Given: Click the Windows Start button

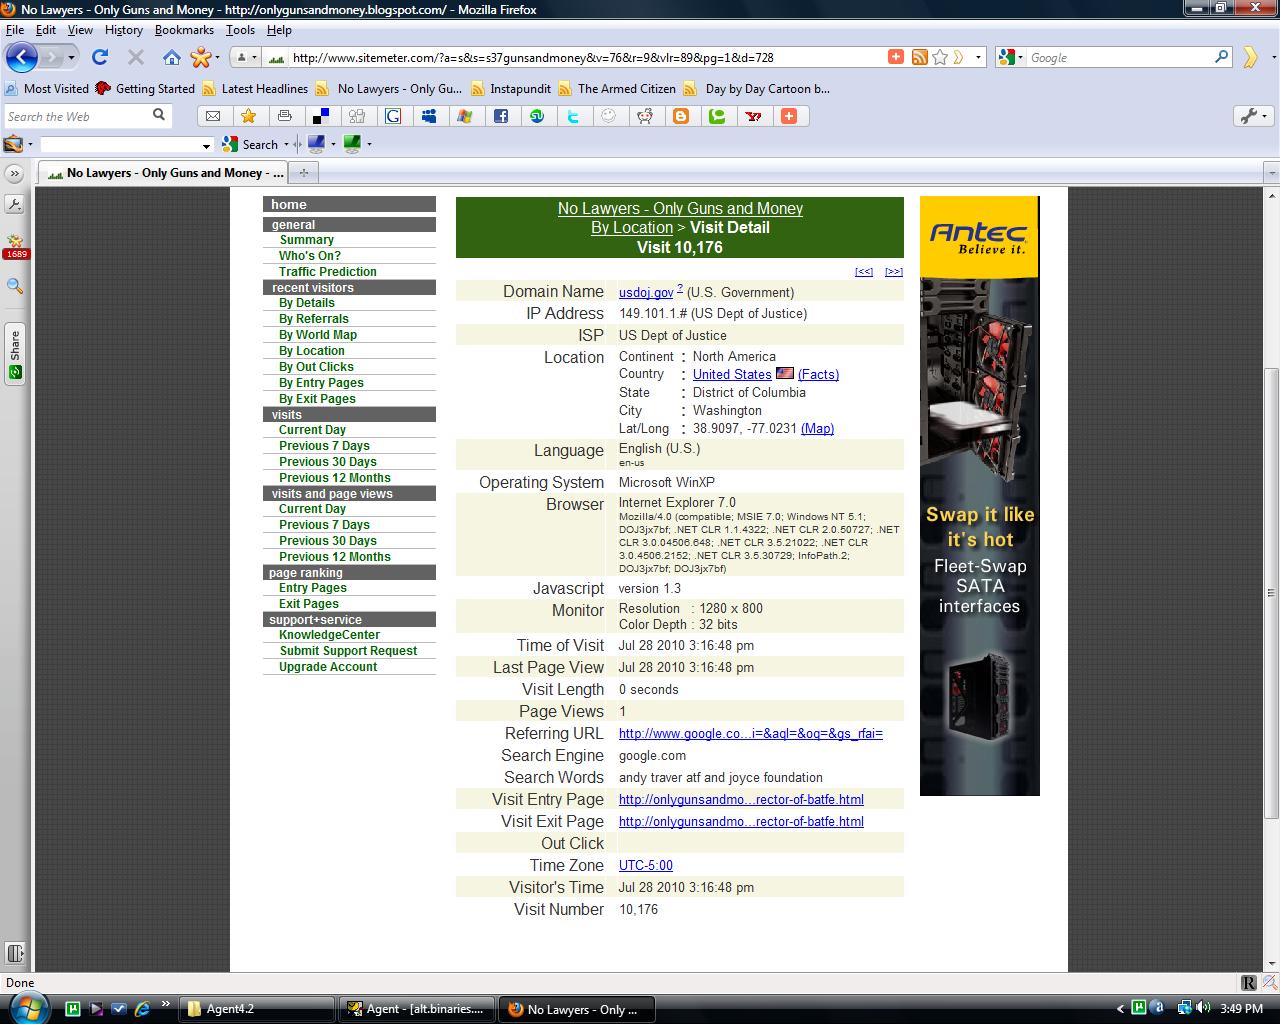Looking at the screenshot, I should (28, 1008).
